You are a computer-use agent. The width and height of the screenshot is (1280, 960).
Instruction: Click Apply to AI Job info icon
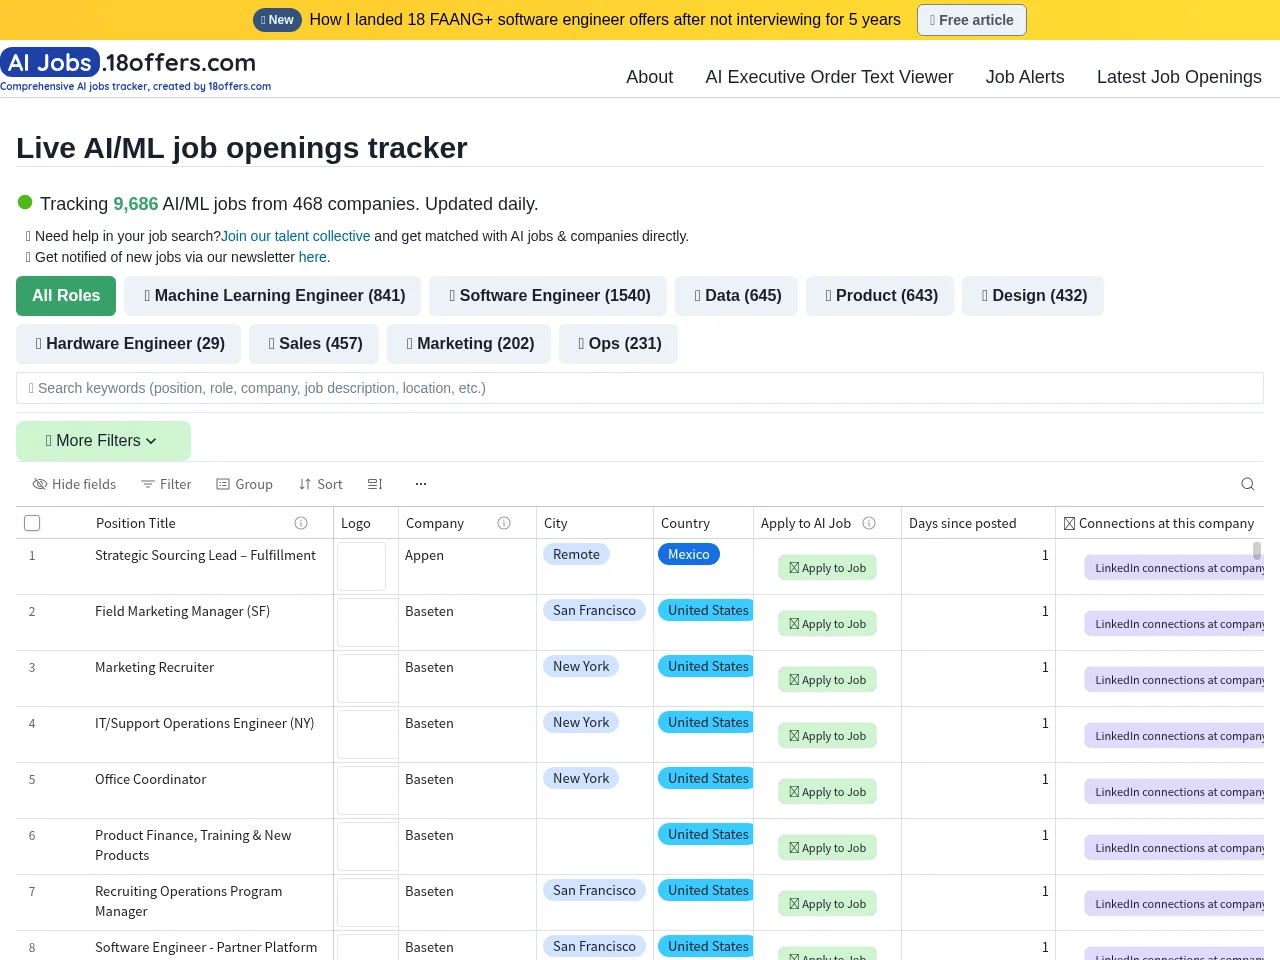pyautogui.click(x=869, y=523)
